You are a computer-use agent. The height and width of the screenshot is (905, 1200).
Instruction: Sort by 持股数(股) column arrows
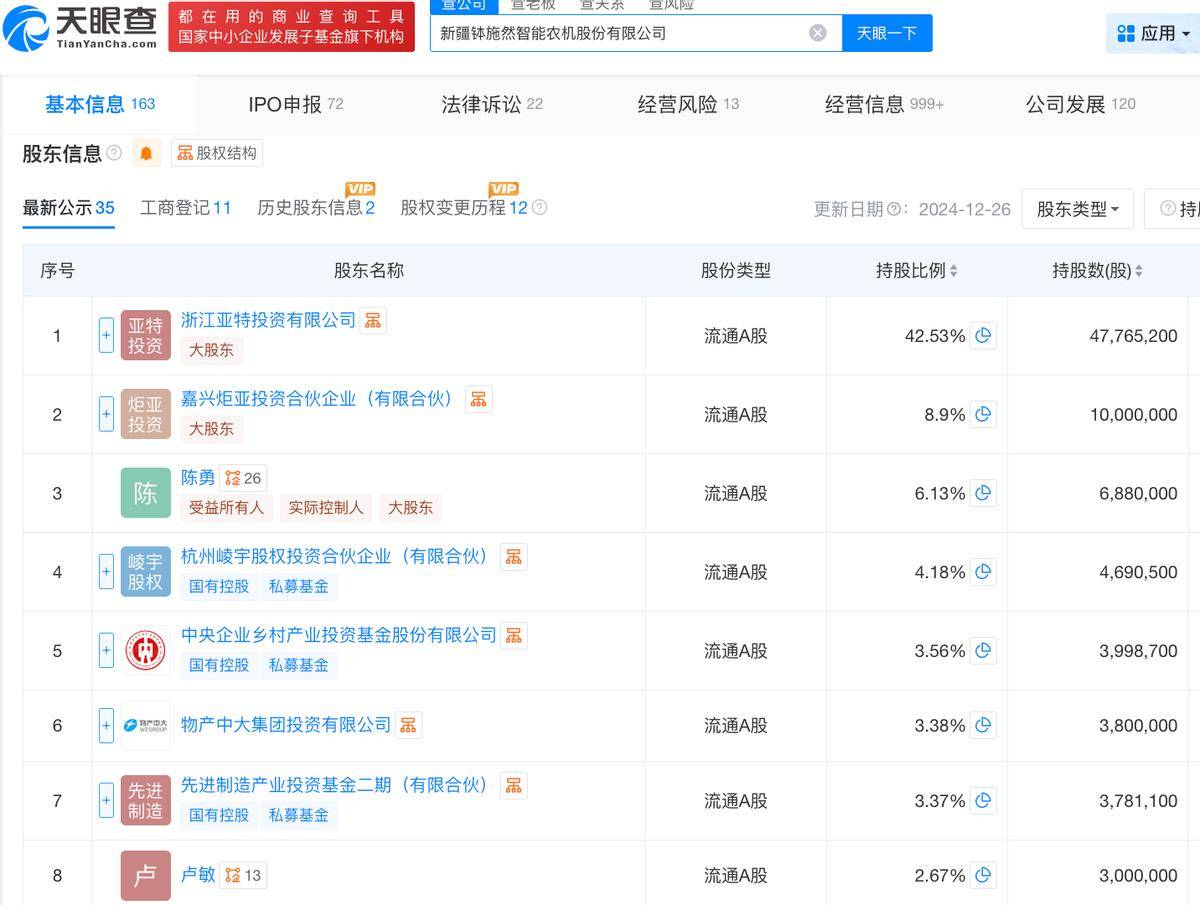coord(1139,271)
